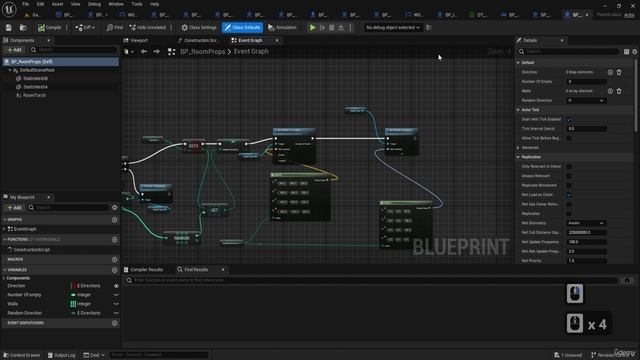Select the ConstructionScript function
This screenshot has height=360, width=640.
click(31, 249)
